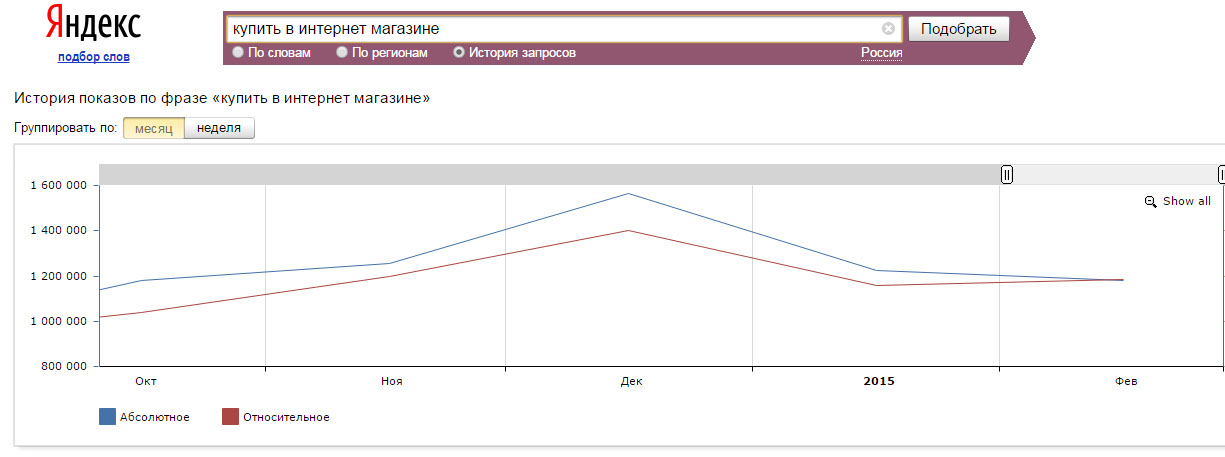Click the Окт axis label
Screen dimensions: 1225x457
(146, 382)
